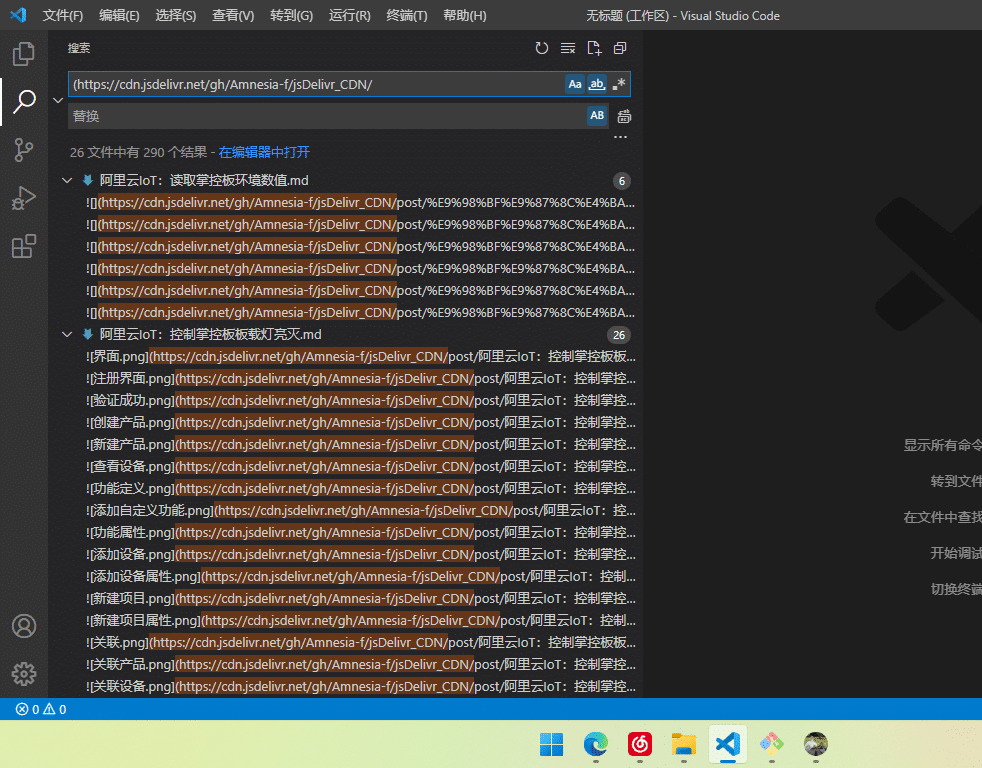Collapse the 控制掌控板板载灯亮灭.md result group
This screenshot has height=768, width=982.
point(67,335)
